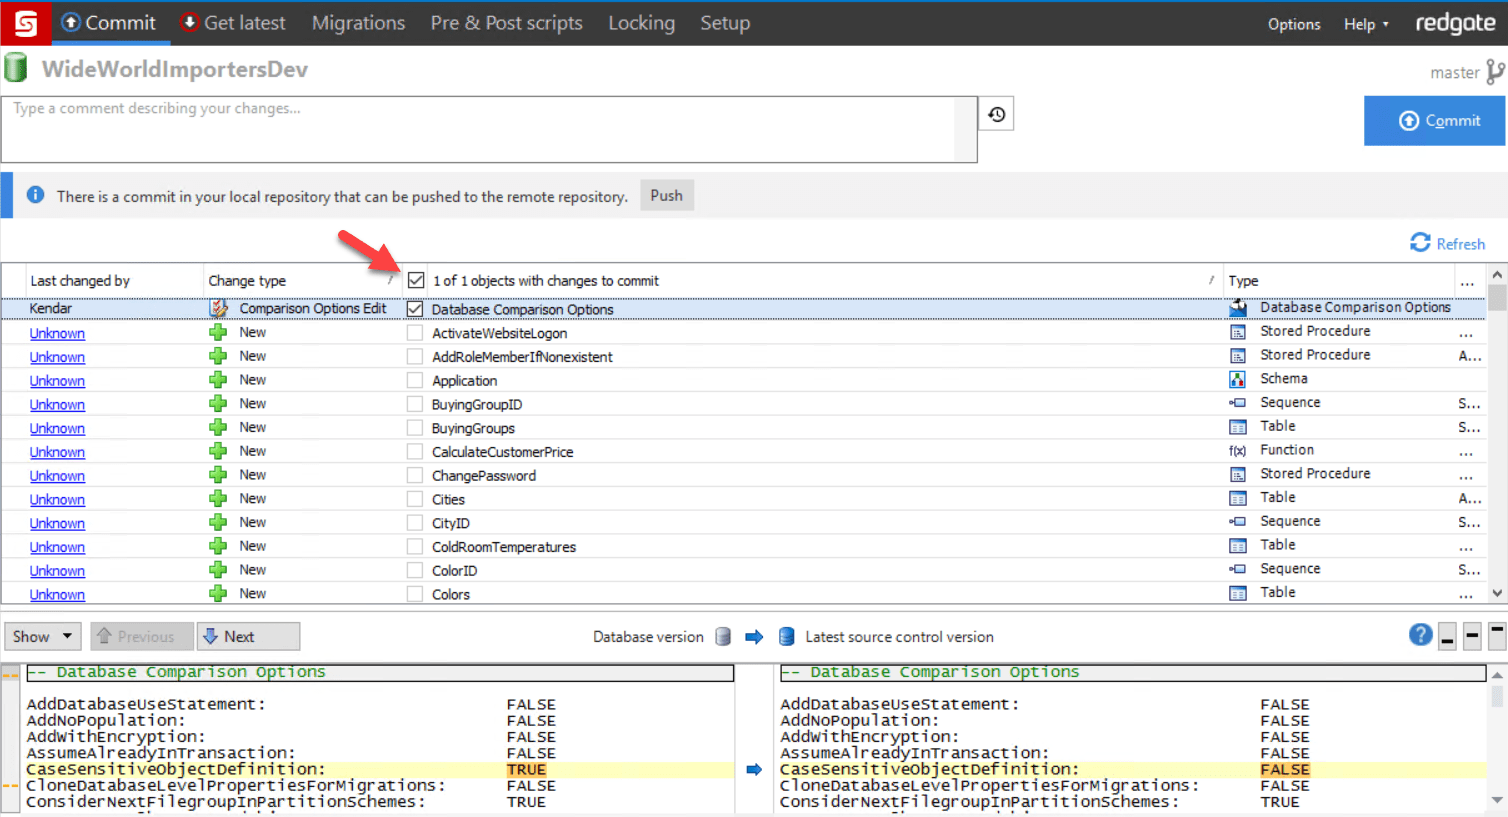The height and width of the screenshot is (817, 1508).
Task: Uncheck the Database Comparison Options row
Action: tap(415, 309)
